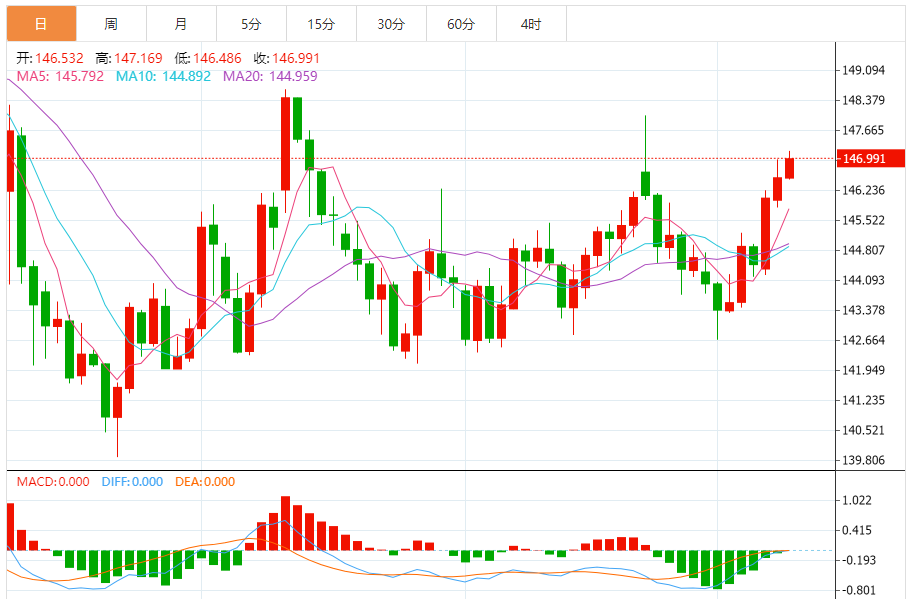This screenshot has height=599, width=912.
Task: Click the red 146.991 current price tag
Action: 871,158
